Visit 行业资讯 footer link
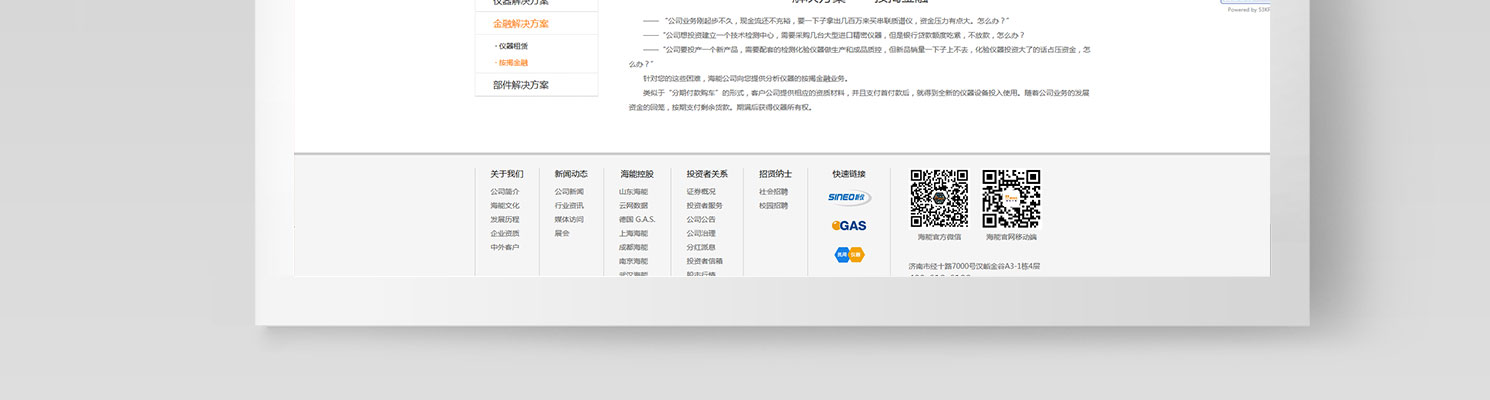Image resolution: width=1490 pixels, height=400 pixels. point(569,206)
